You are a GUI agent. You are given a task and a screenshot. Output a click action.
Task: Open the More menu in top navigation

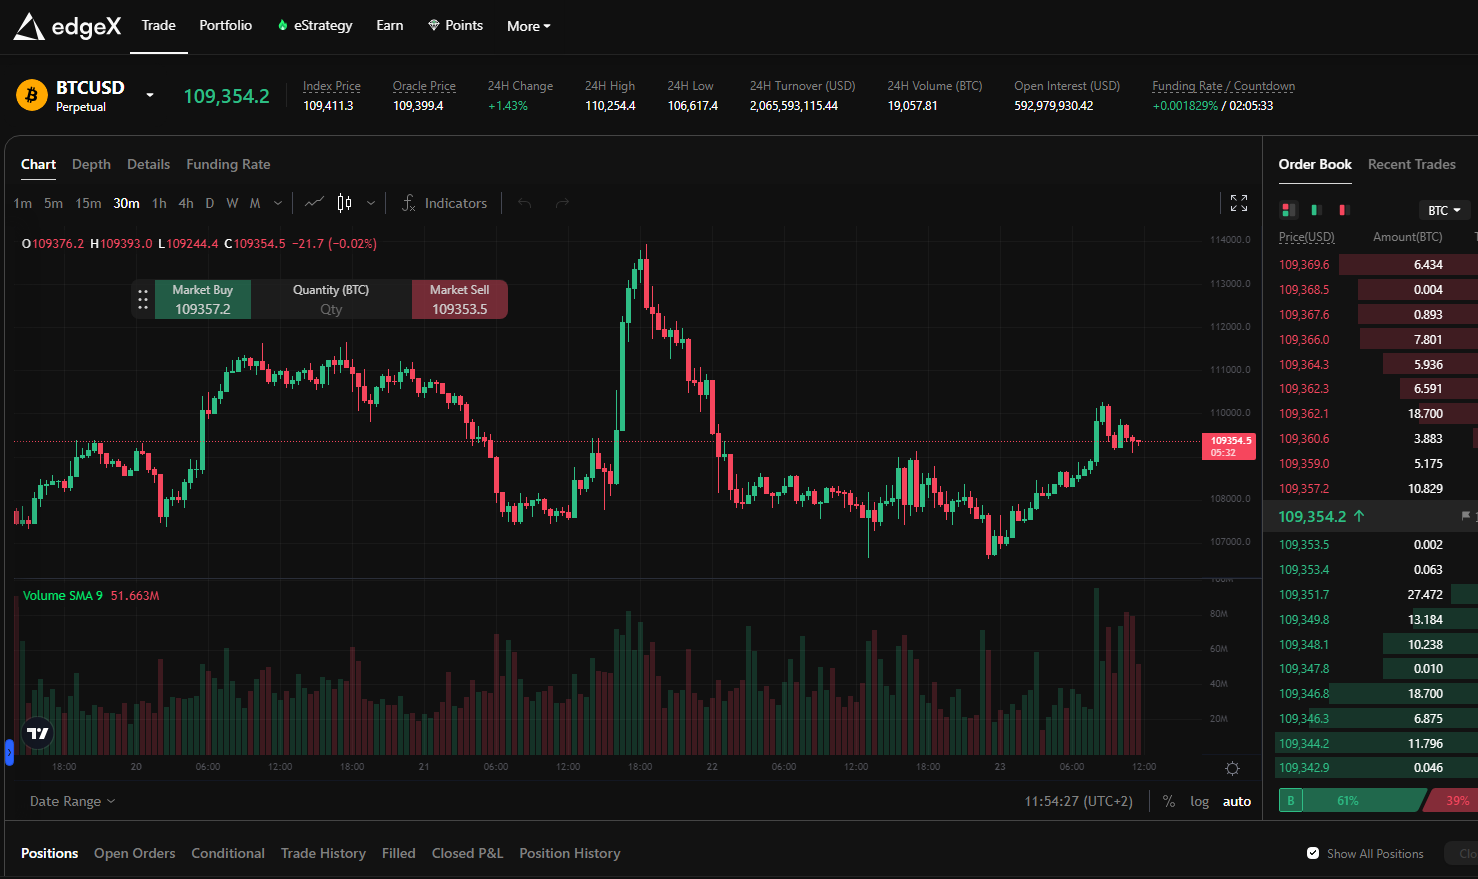tap(528, 26)
